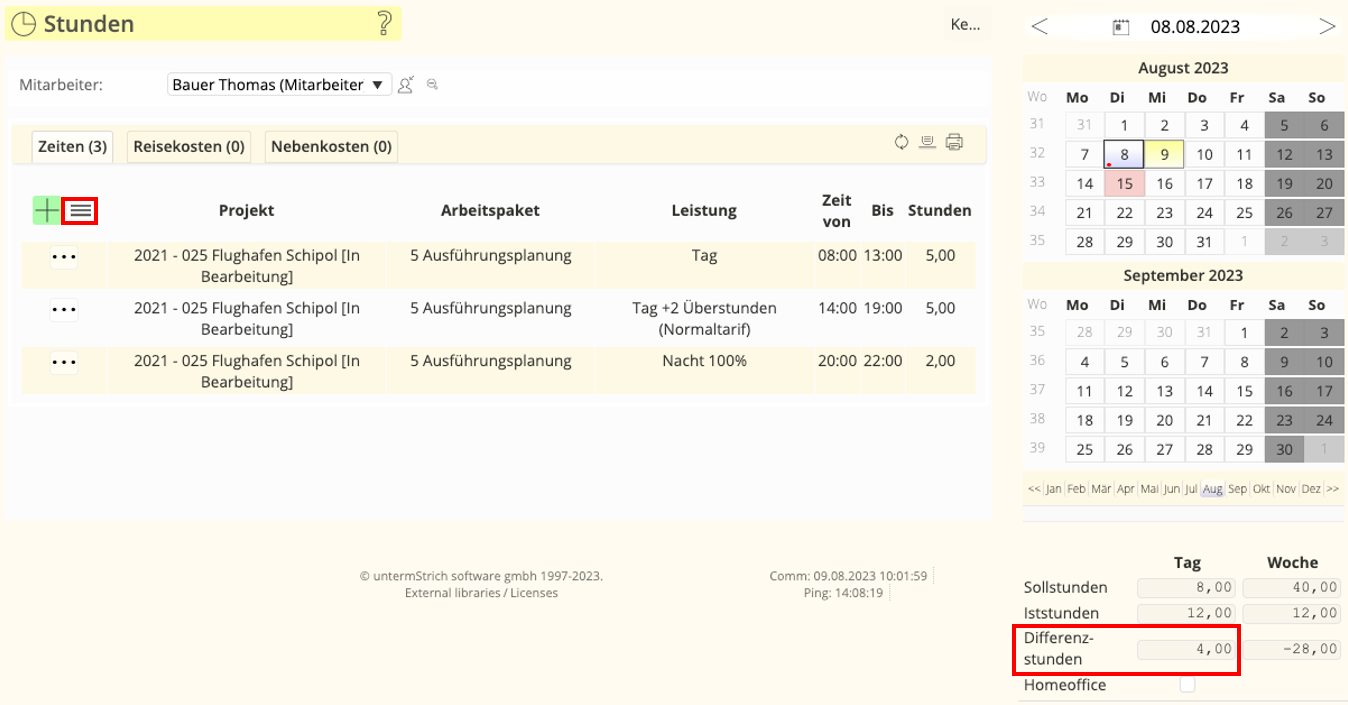Open the External libraries / Licenses link
Screen dimensions: 1348x705
pyautogui.click(x=481, y=593)
